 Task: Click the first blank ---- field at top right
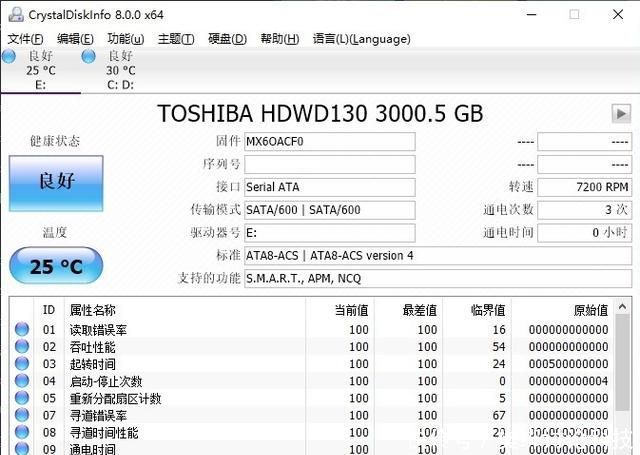[x=584, y=142]
